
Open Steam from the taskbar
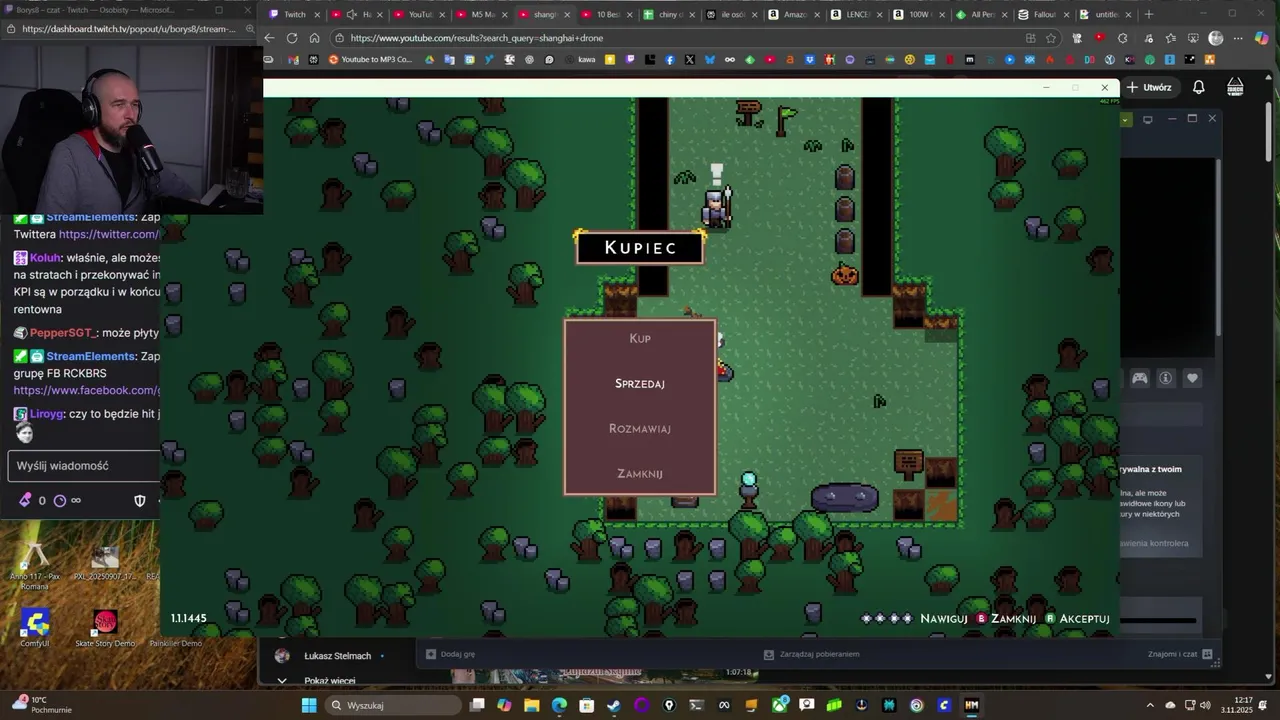pos(614,705)
